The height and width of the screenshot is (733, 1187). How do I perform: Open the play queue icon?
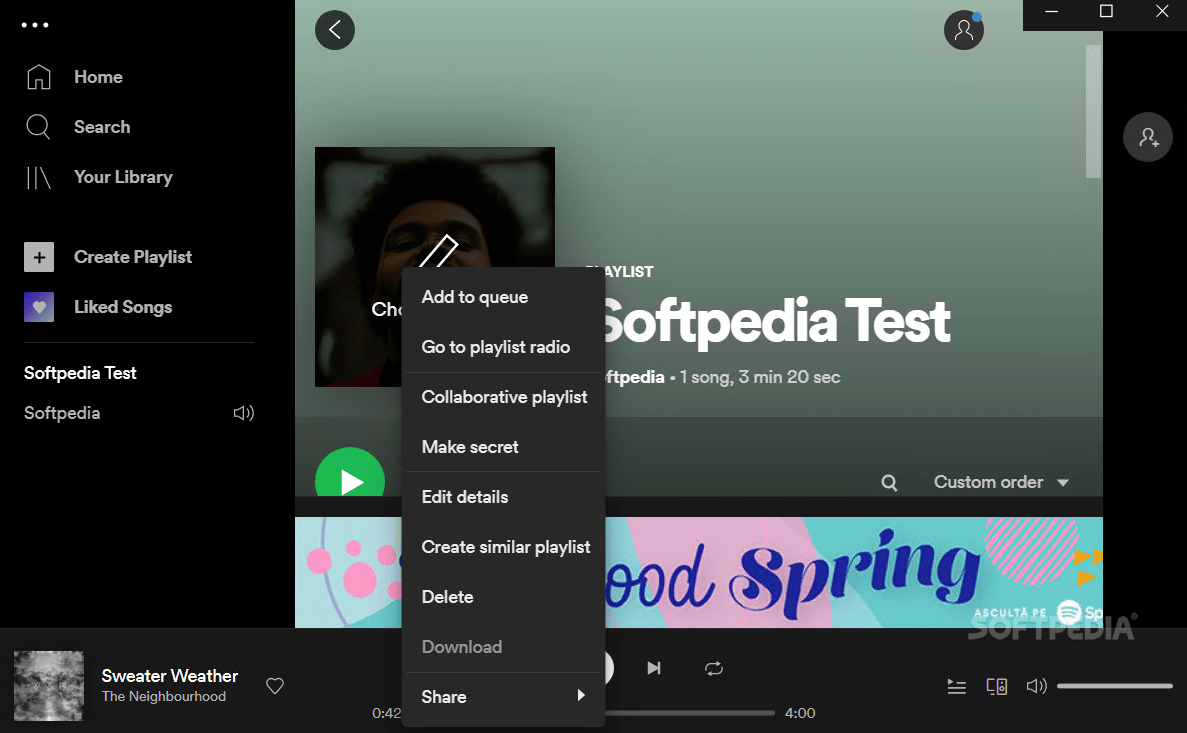coord(956,686)
